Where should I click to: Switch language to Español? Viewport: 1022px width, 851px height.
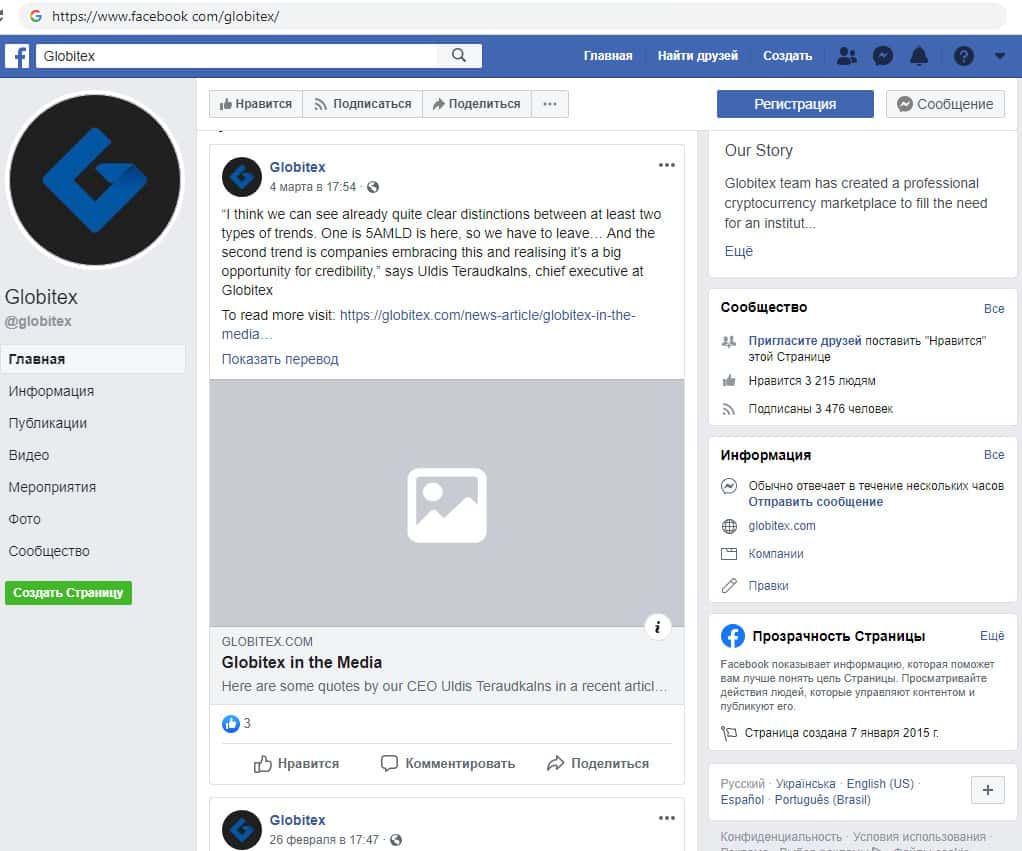pyautogui.click(x=742, y=800)
